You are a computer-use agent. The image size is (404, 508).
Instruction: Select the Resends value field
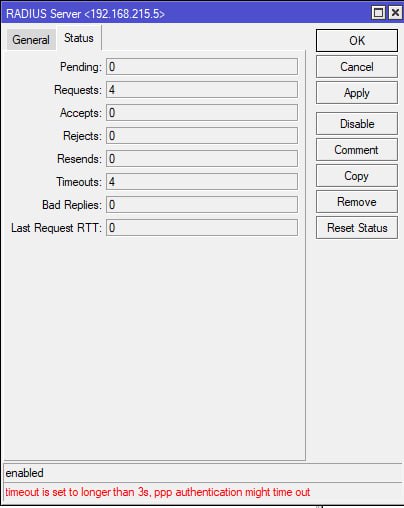tap(202, 159)
